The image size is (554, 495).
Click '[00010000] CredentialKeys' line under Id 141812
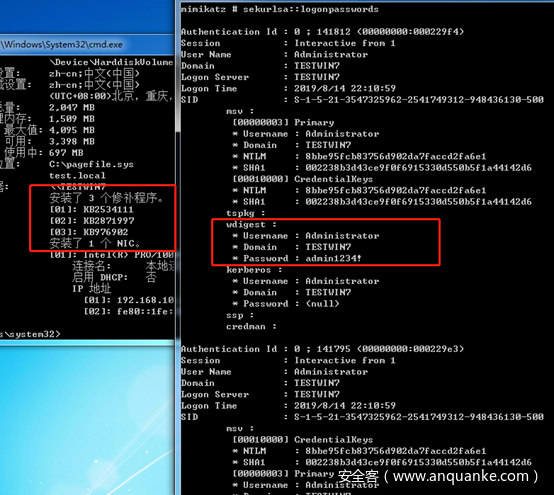(303, 179)
